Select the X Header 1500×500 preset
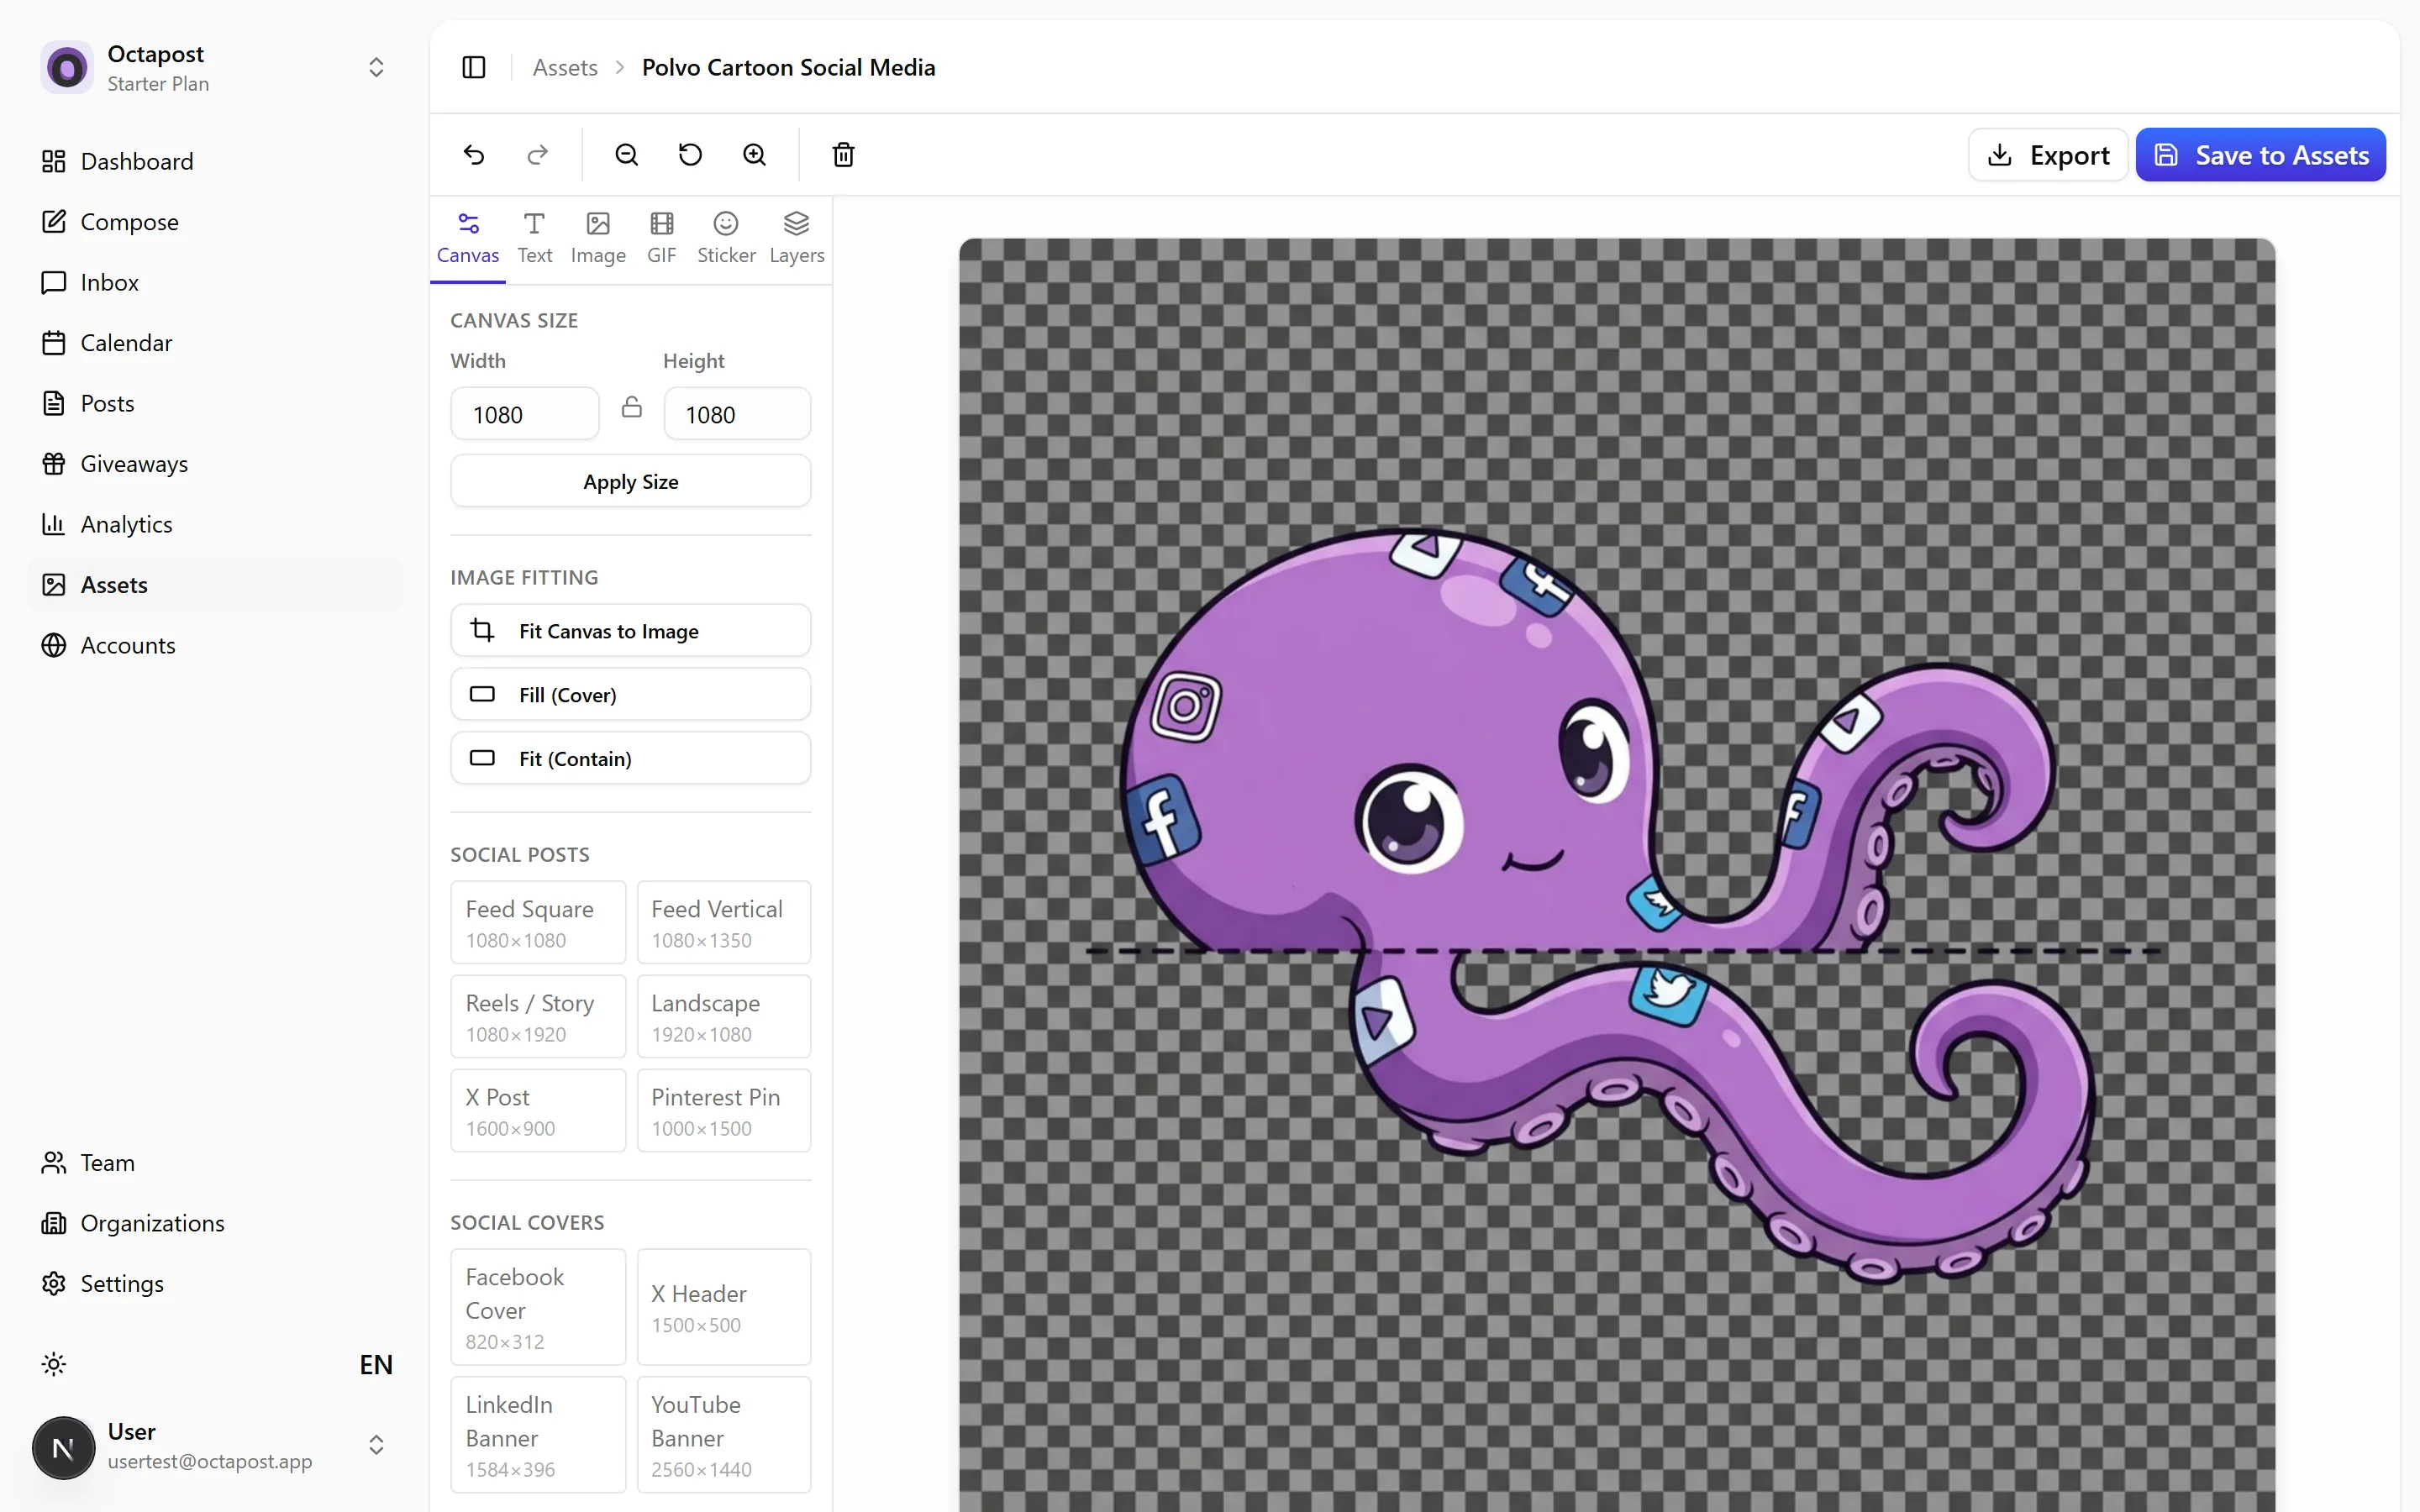This screenshot has height=1512, width=2420. [724, 1307]
